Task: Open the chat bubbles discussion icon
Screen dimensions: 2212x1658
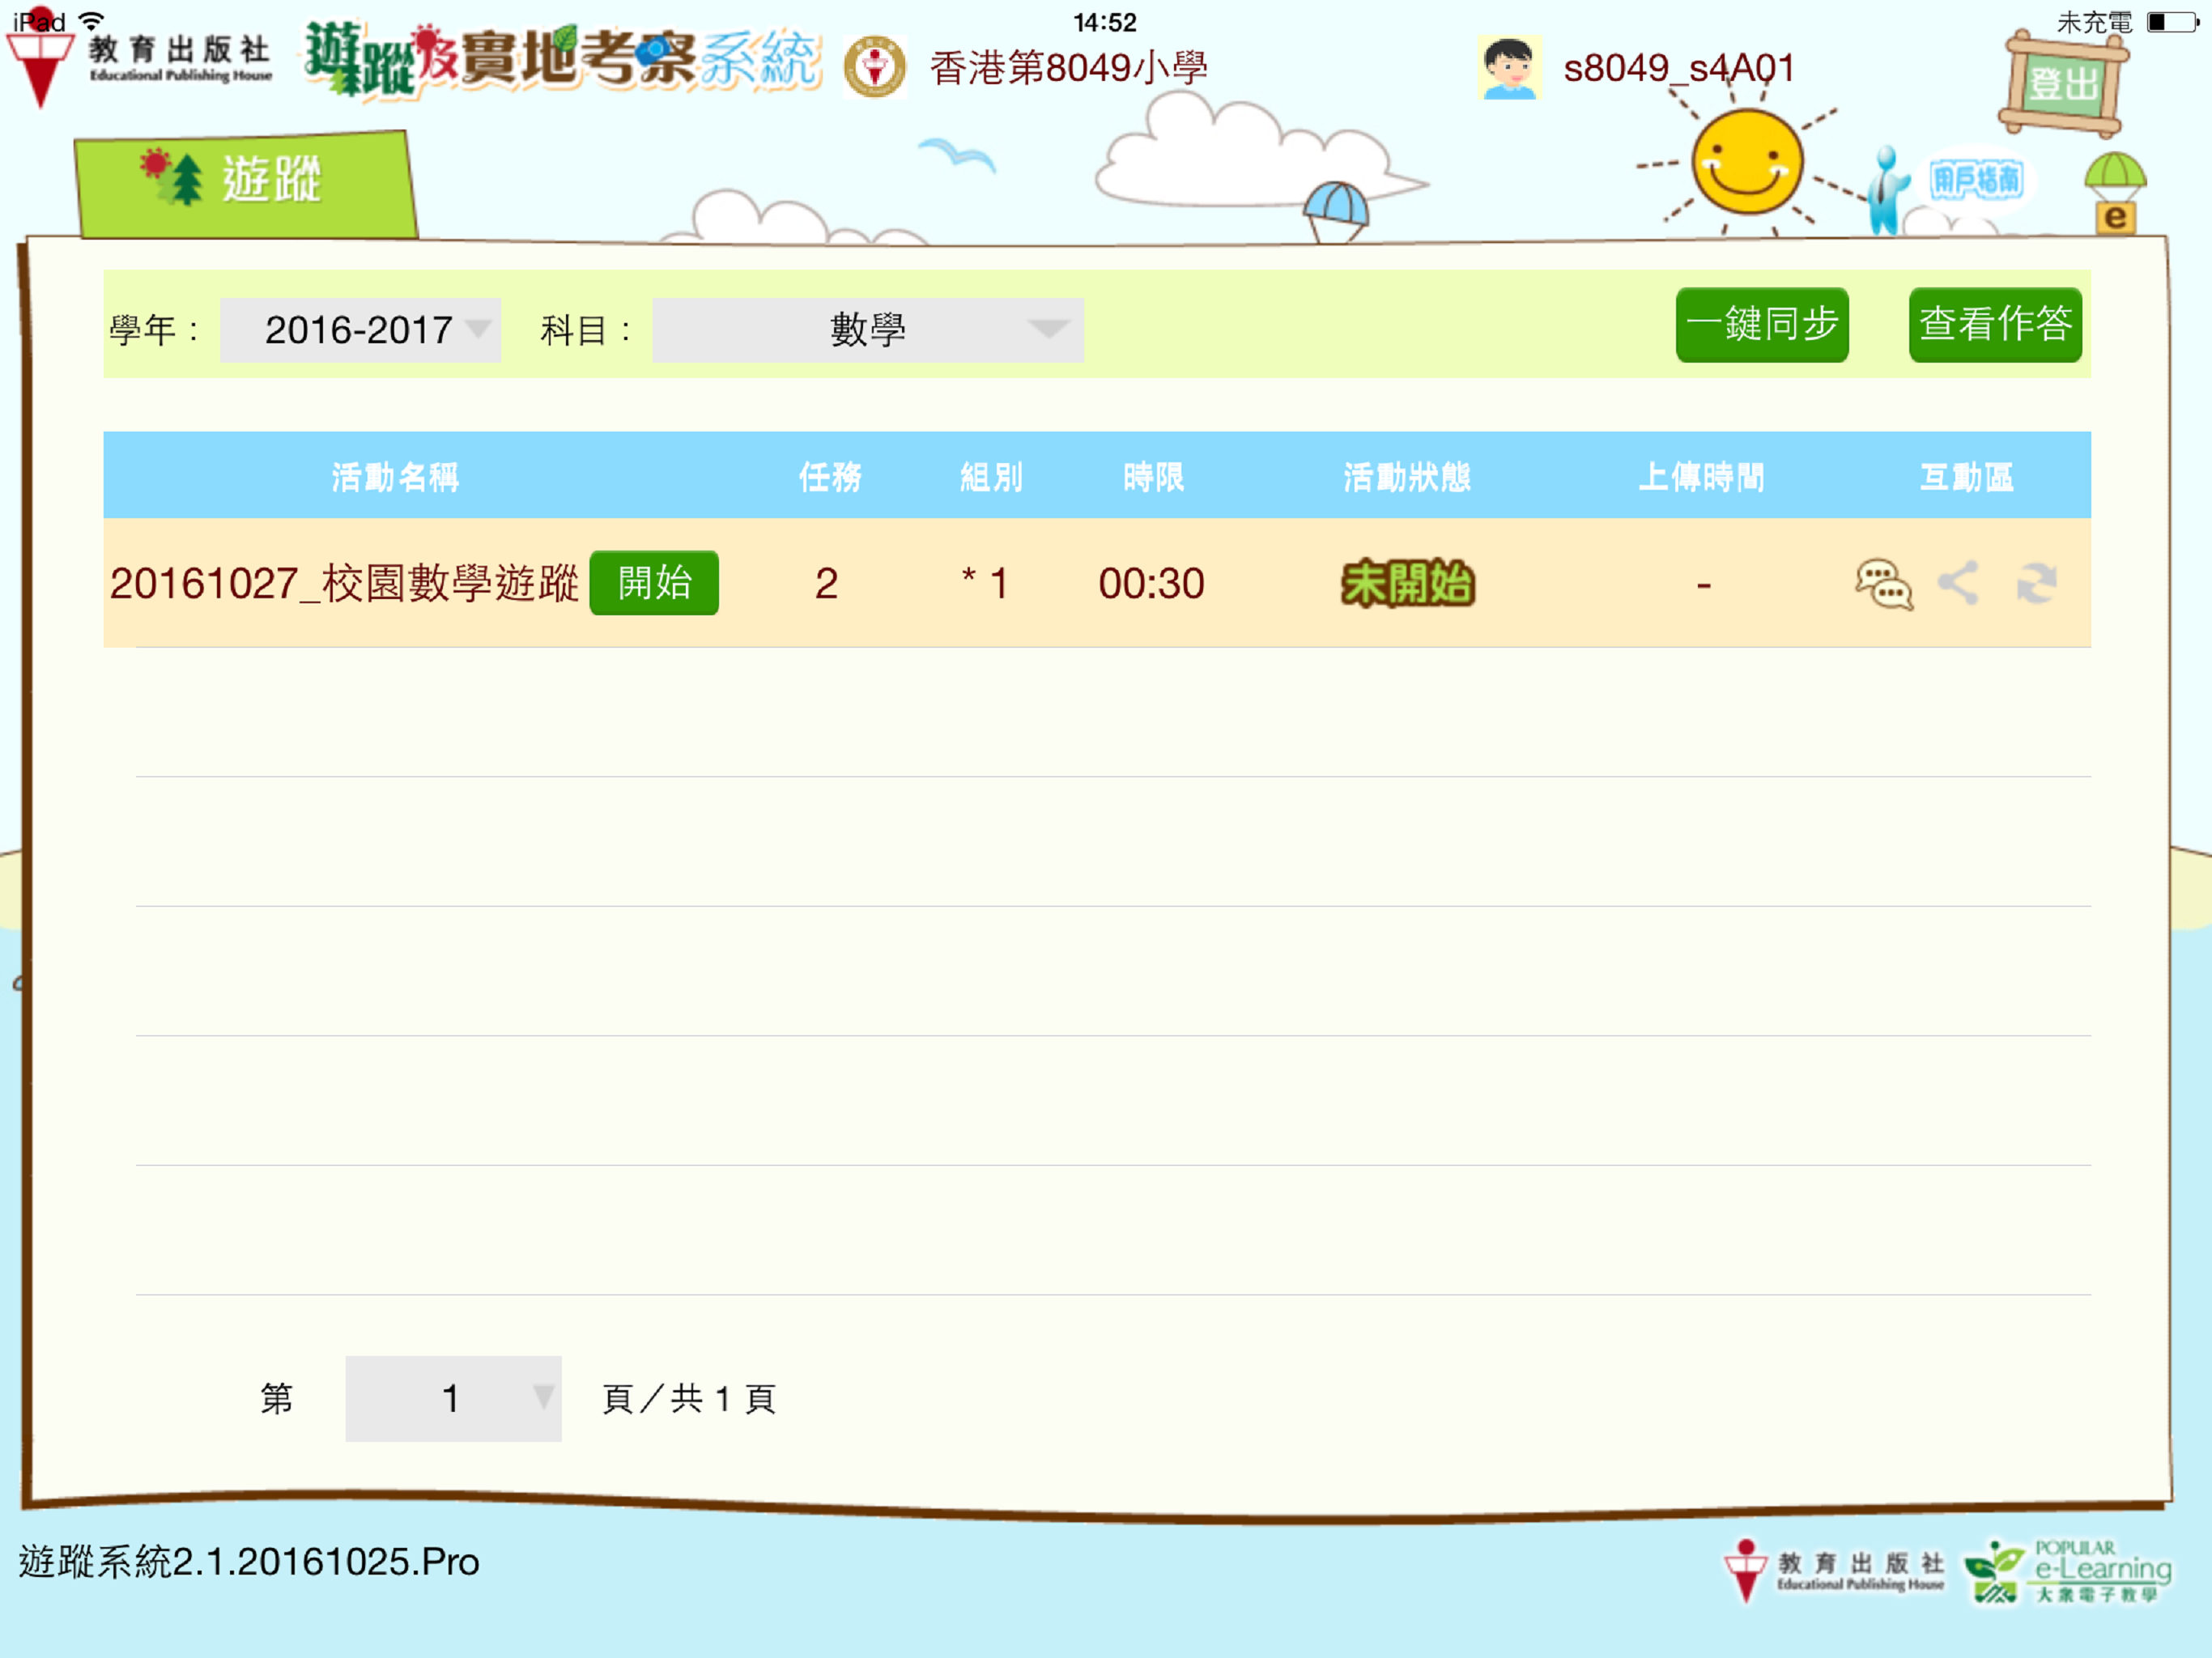Action: pyautogui.click(x=1883, y=584)
